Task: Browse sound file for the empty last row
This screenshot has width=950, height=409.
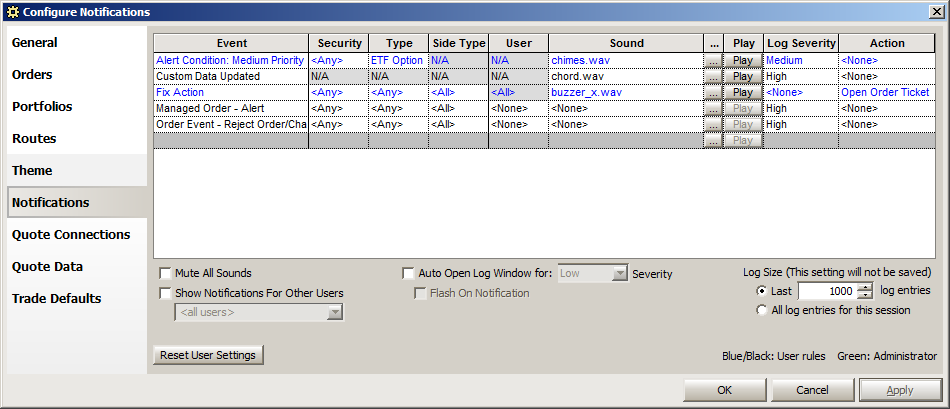Action: (x=713, y=140)
